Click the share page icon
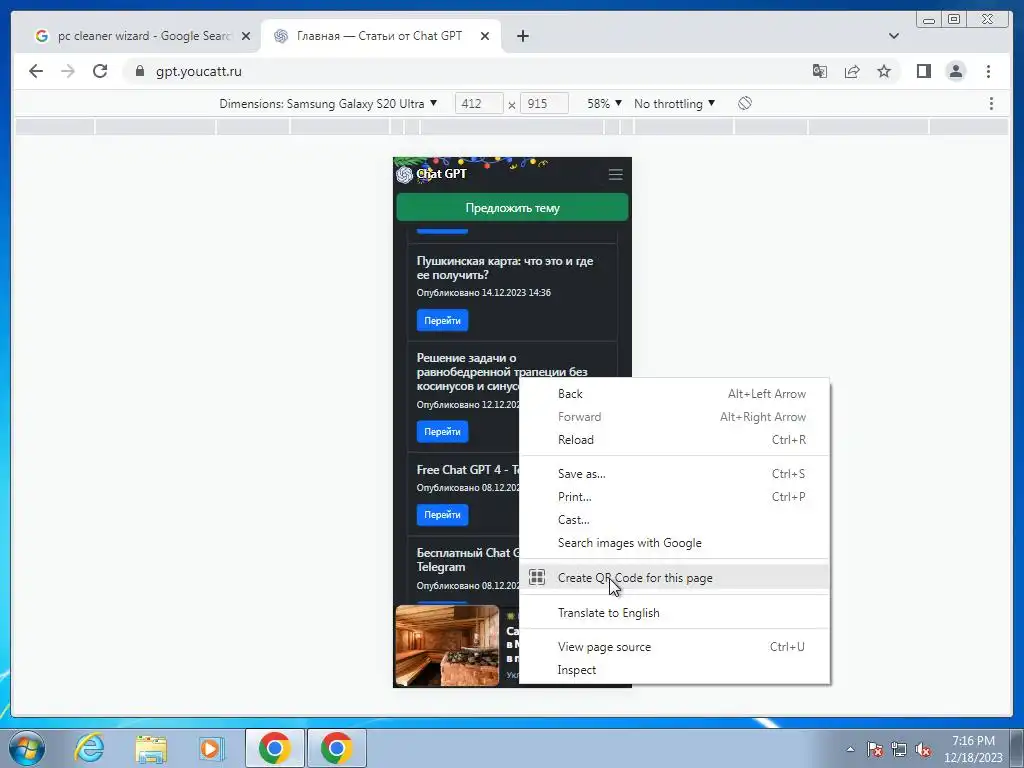Screen dimensions: 1024x768 (x=852, y=71)
